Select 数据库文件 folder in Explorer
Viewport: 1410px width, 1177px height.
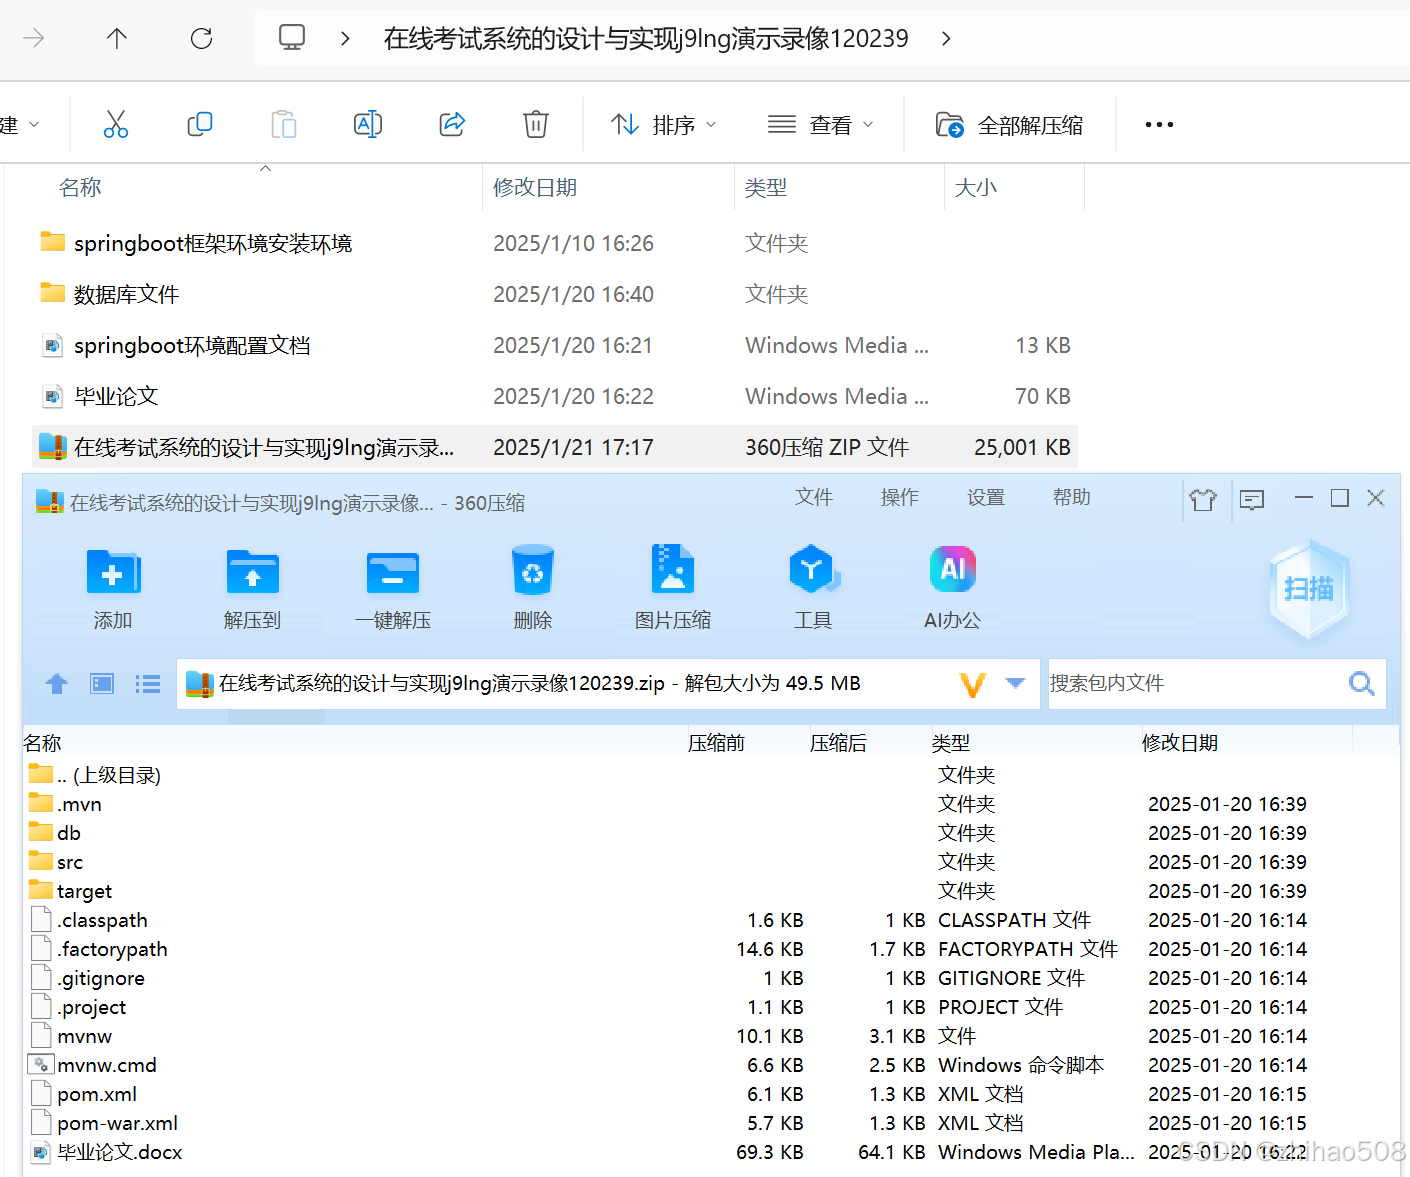click(555, 294)
